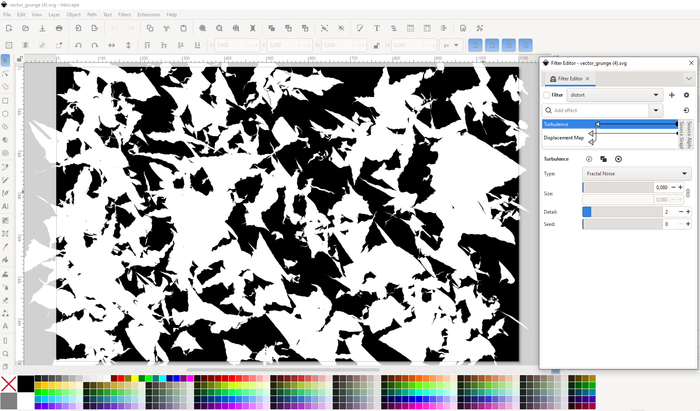Open filter settings gear icon

(686, 94)
